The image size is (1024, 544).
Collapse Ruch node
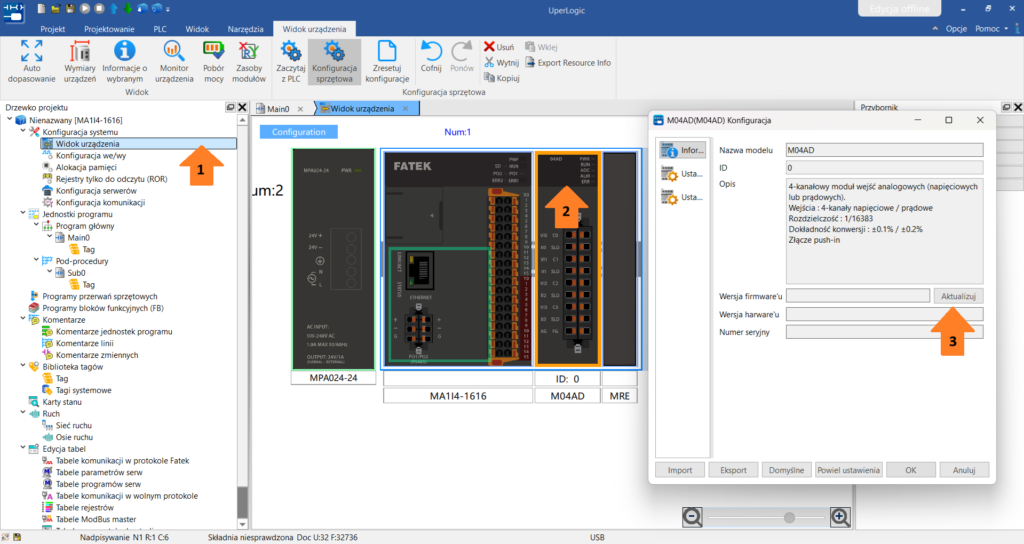click(x=23, y=414)
